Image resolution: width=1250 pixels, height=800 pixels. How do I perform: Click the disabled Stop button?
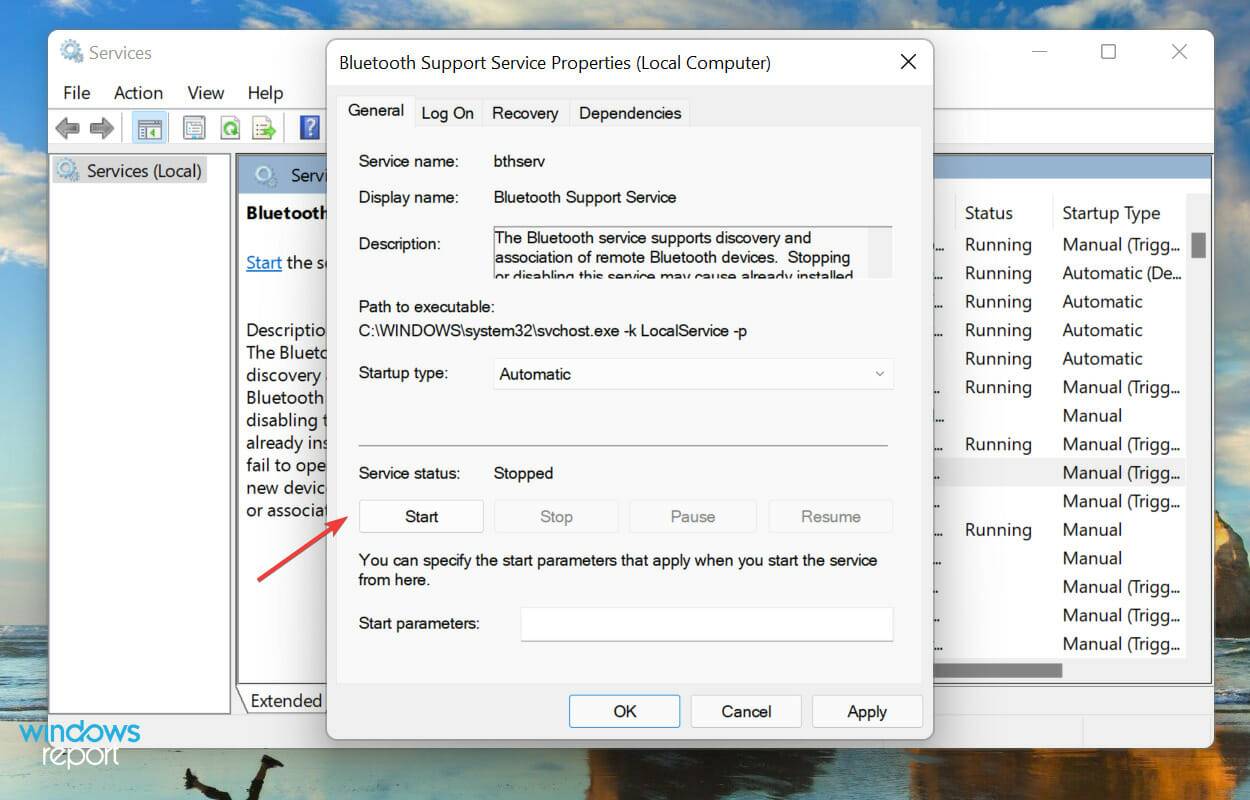pos(556,516)
